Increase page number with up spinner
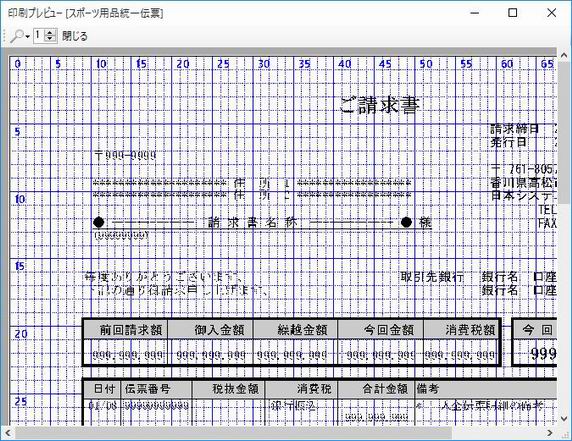 point(50,33)
